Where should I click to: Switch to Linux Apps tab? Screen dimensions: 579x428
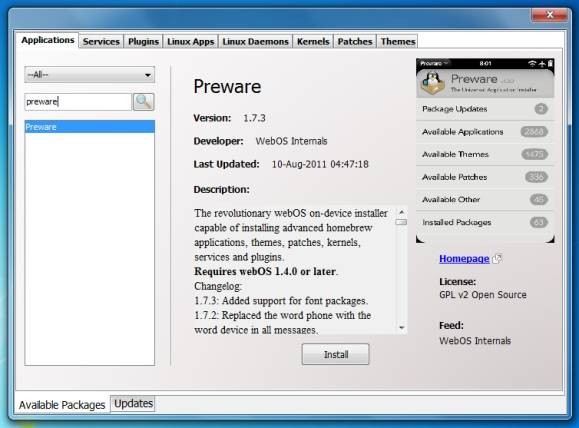[x=191, y=41]
